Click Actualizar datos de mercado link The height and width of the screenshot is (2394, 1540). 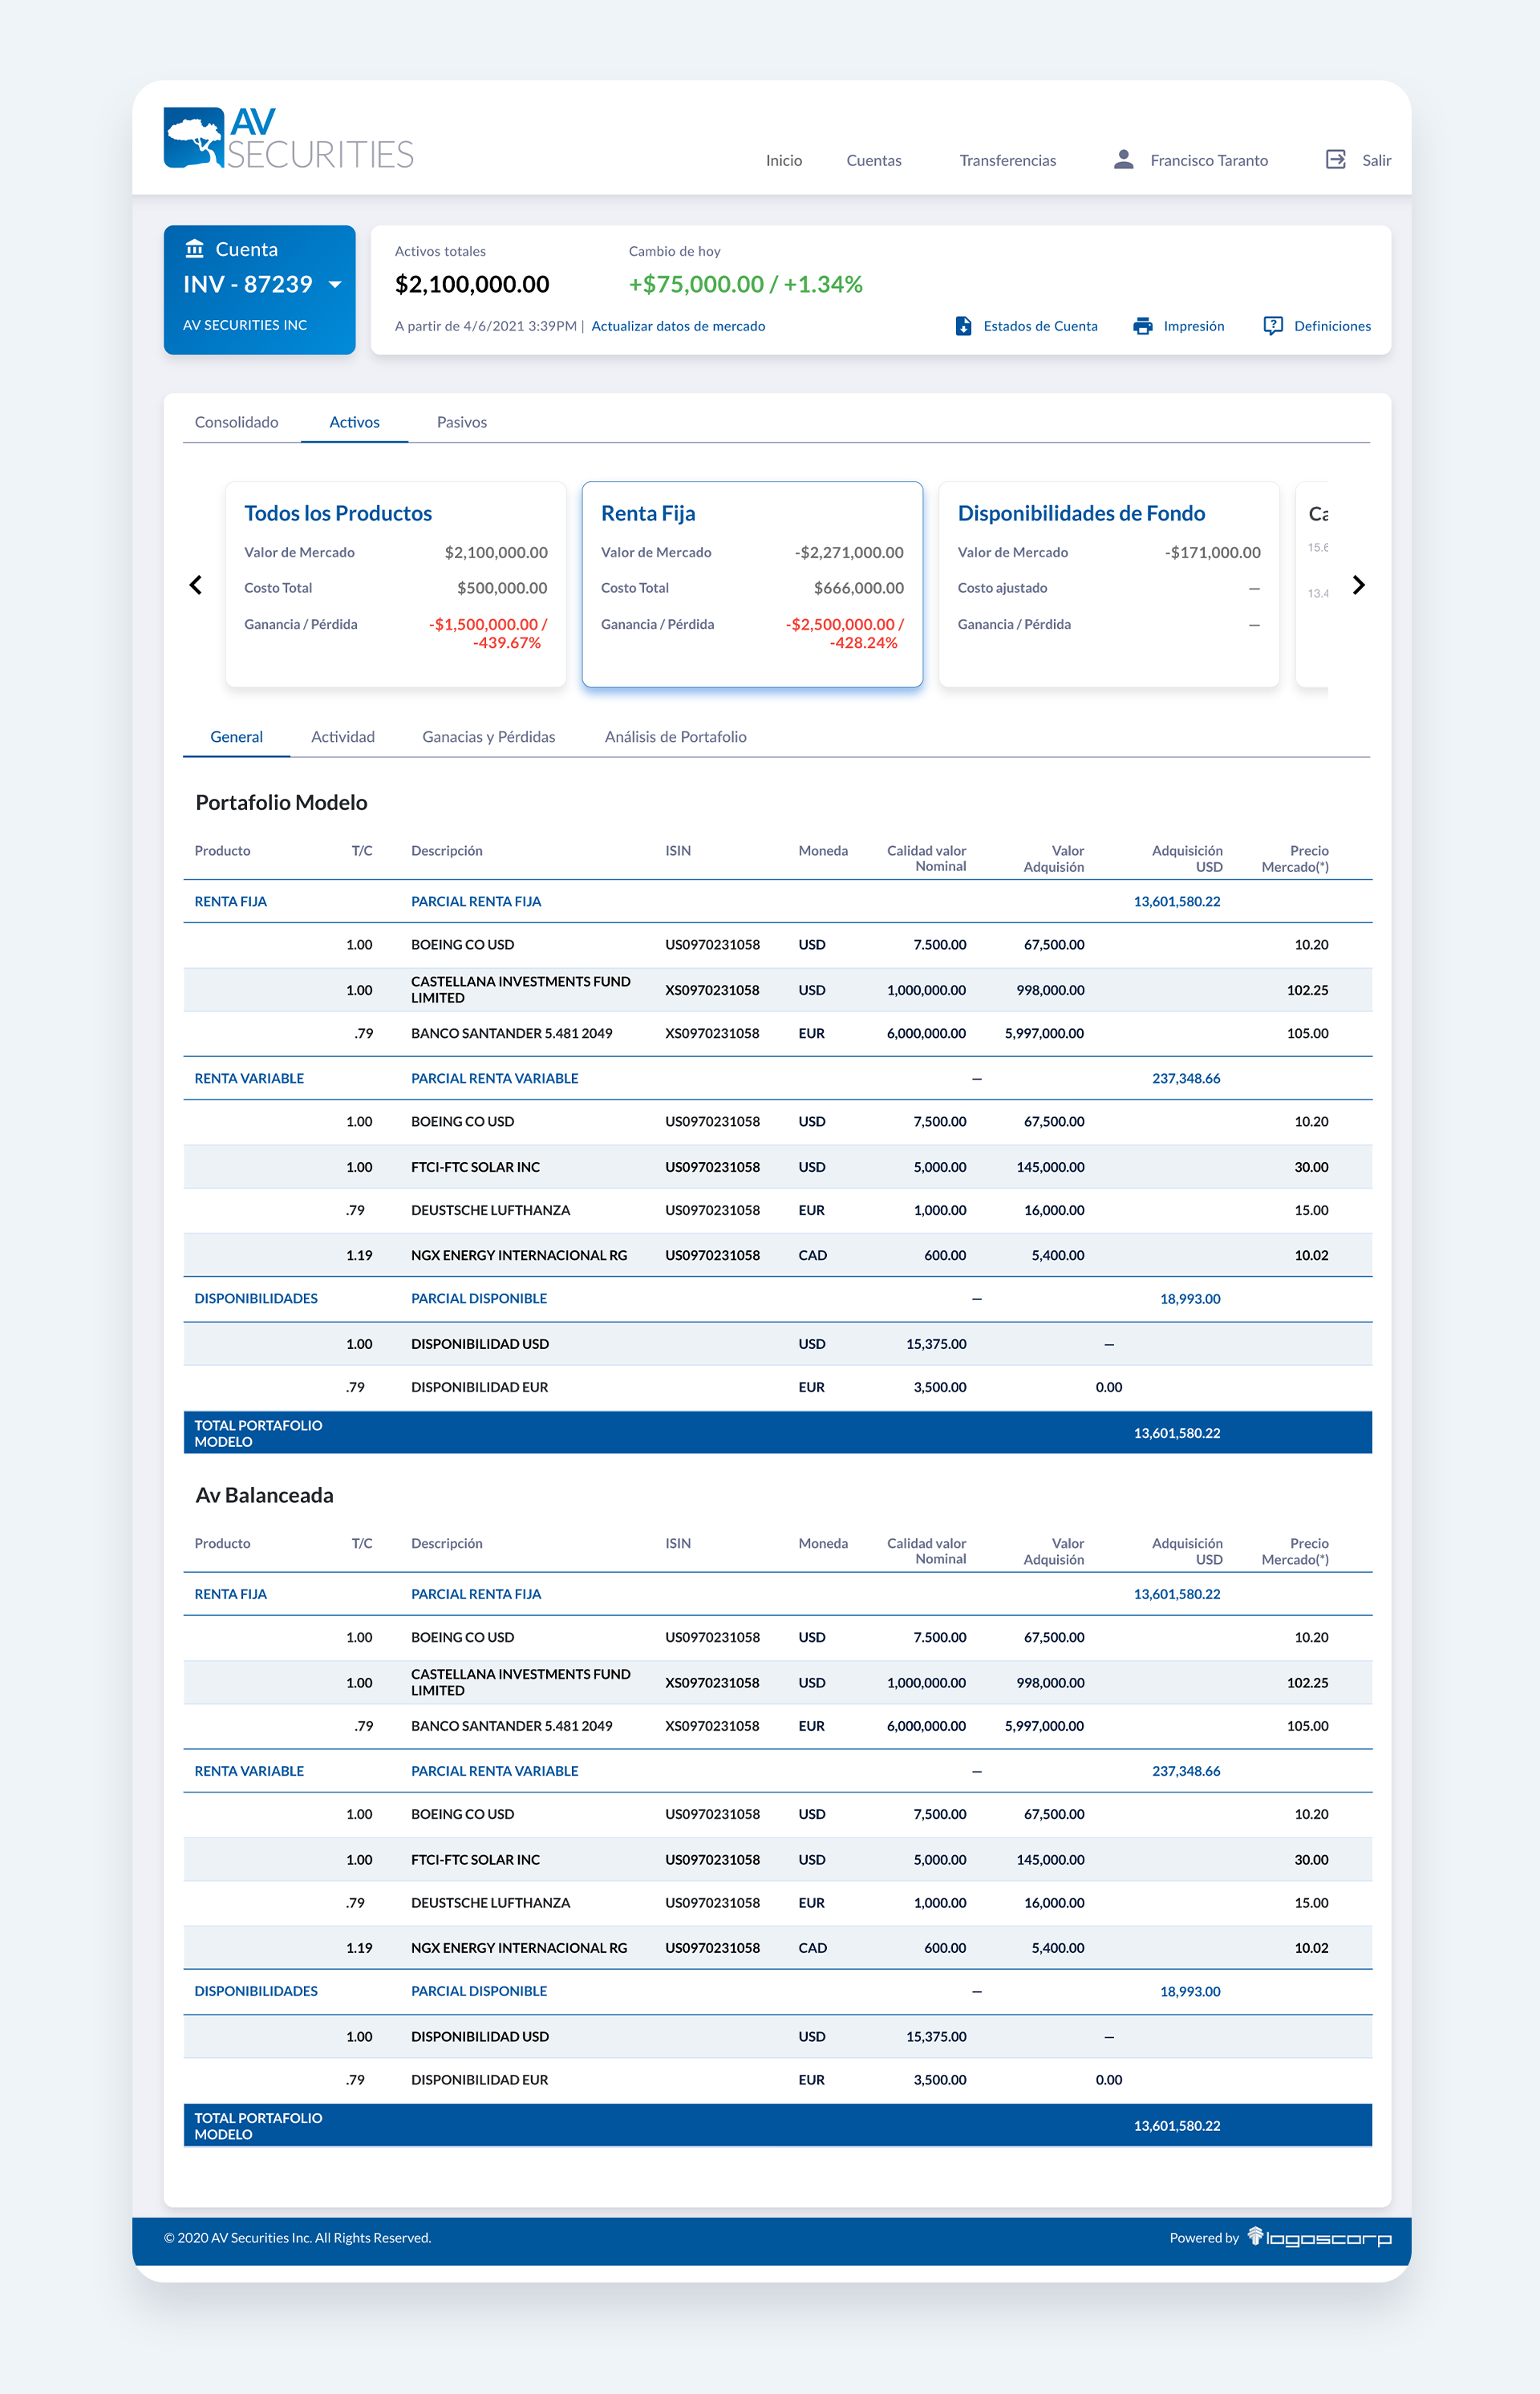[678, 326]
